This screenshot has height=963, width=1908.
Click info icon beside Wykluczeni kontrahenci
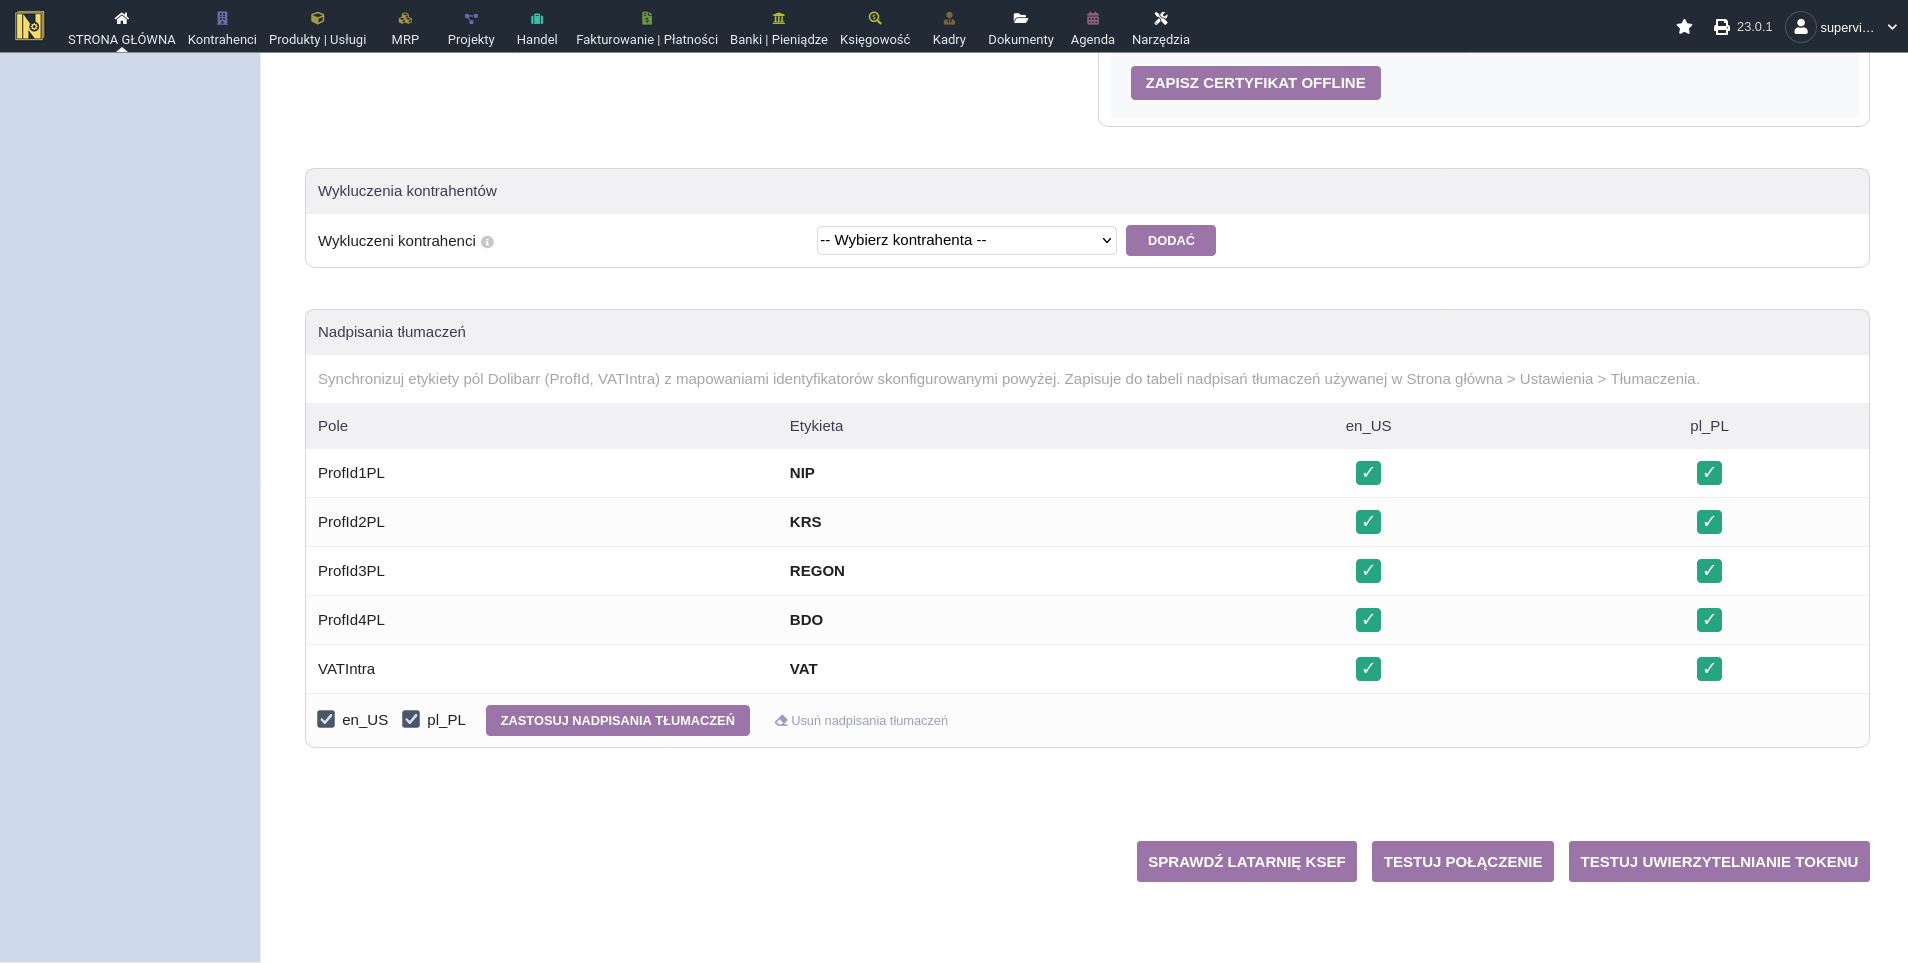point(487,242)
